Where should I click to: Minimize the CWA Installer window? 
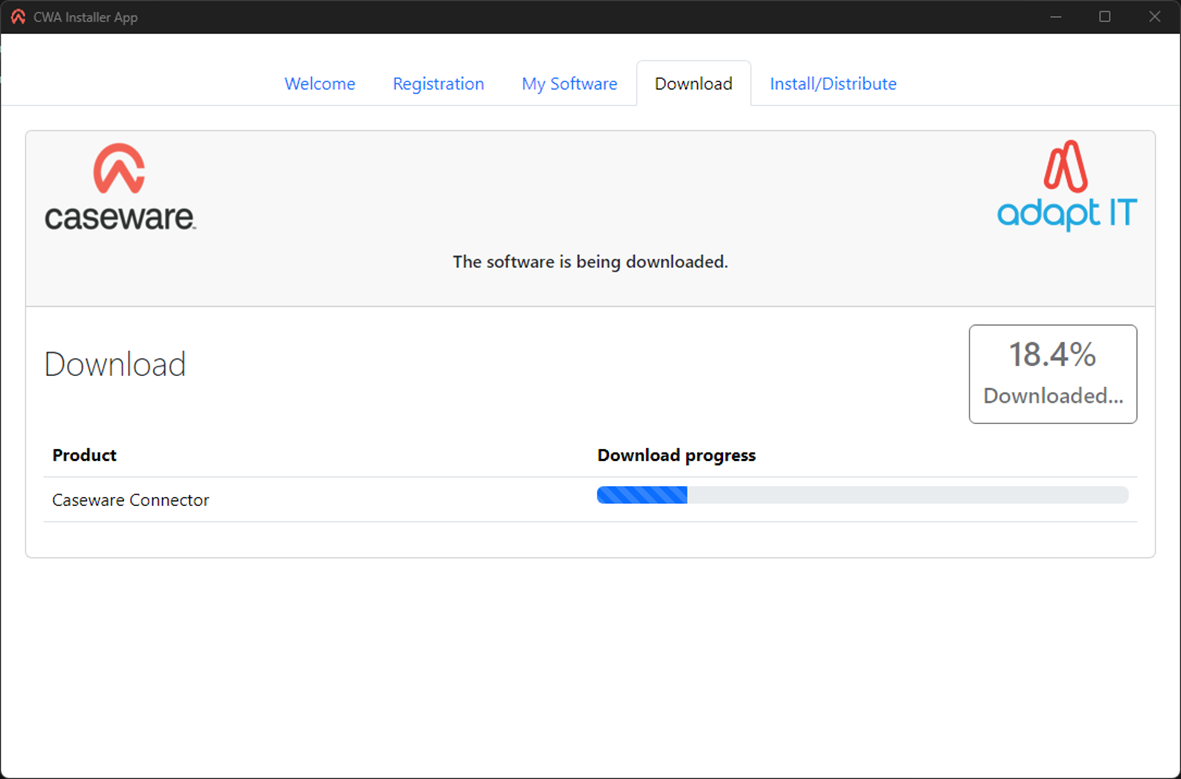pyautogui.click(x=1056, y=17)
